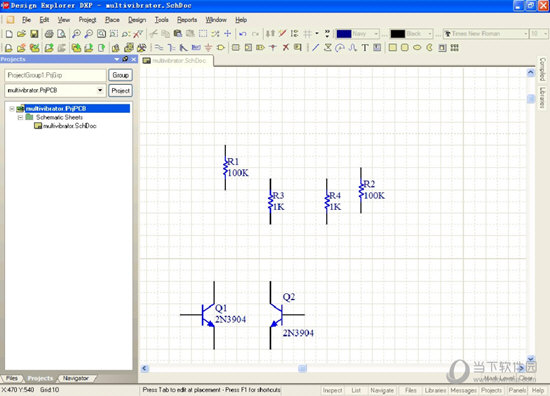Toggle the grid display toolbar button
Viewport: 550px width, 396px height.
tap(308, 34)
